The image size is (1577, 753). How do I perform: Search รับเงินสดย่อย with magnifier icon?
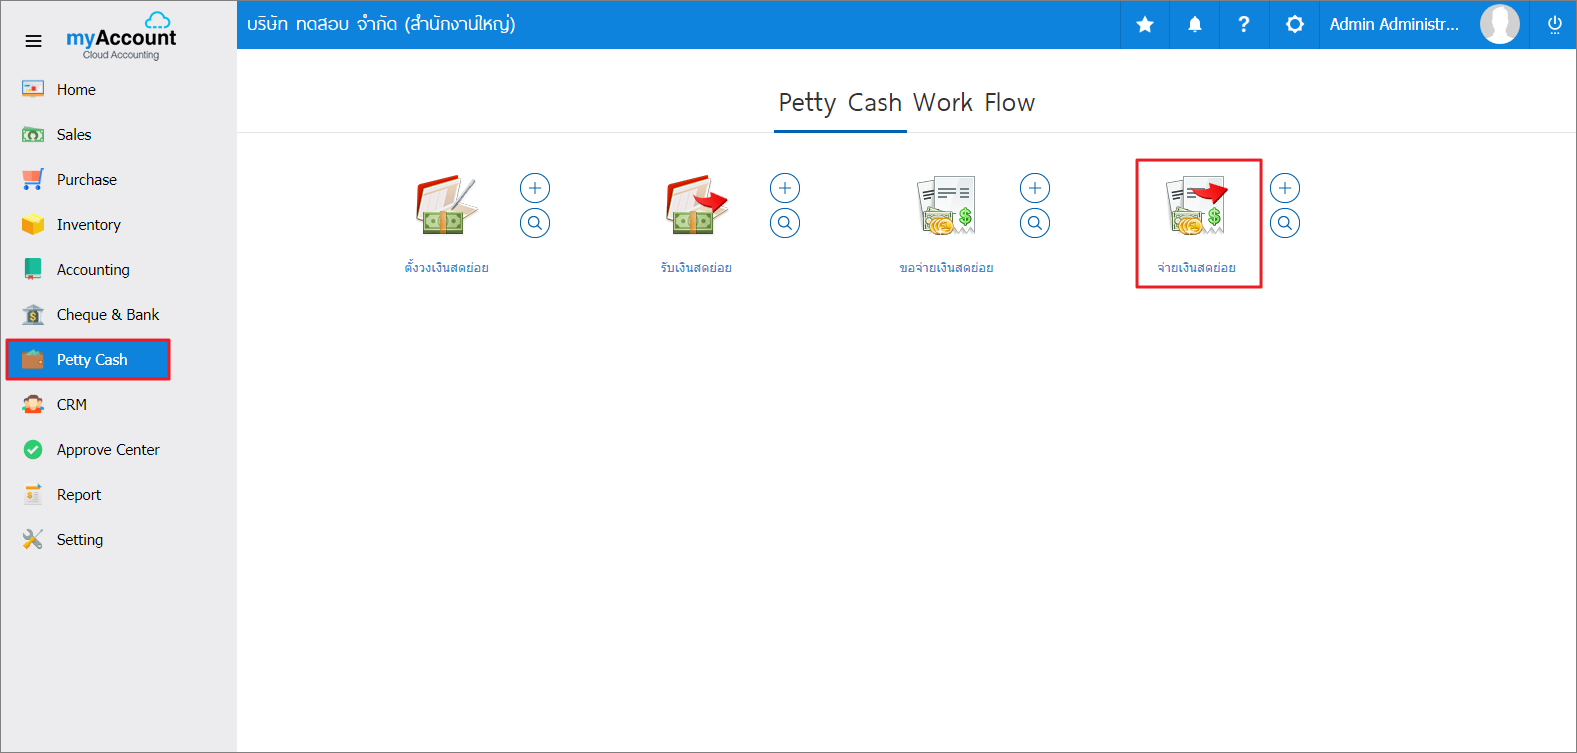(785, 223)
